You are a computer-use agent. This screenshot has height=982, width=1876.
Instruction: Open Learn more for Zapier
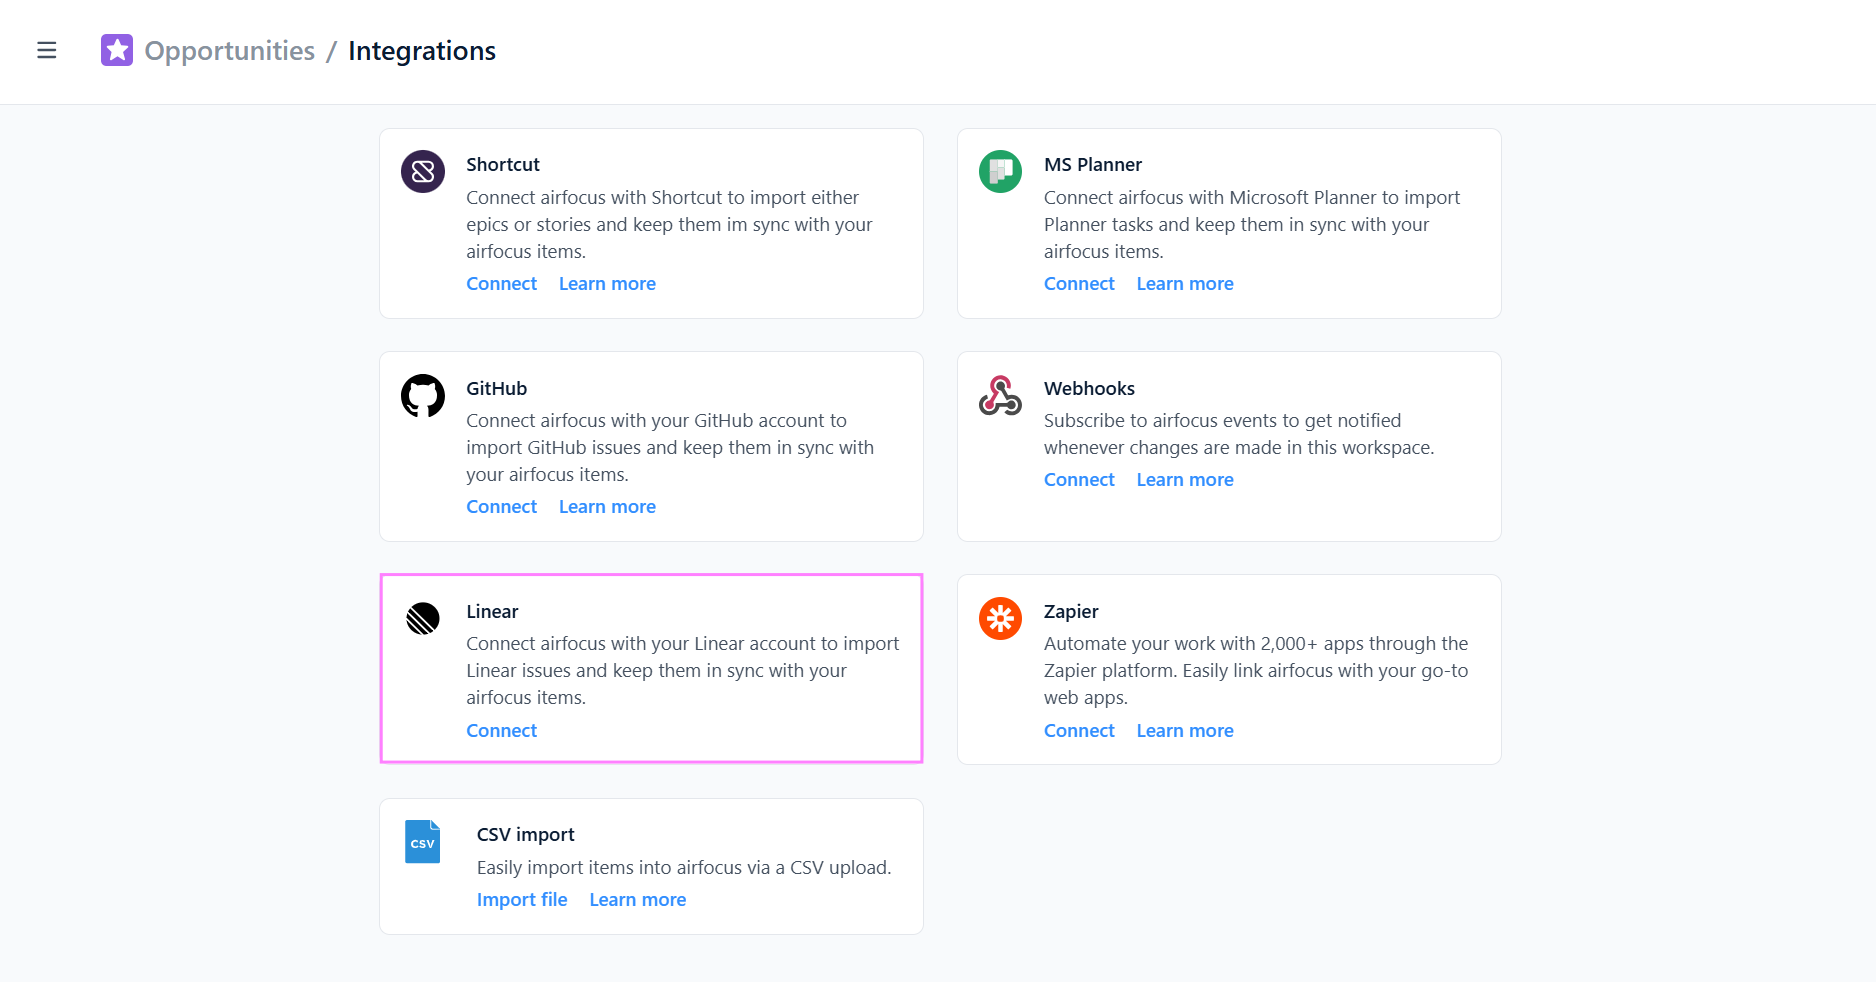[x=1185, y=731]
